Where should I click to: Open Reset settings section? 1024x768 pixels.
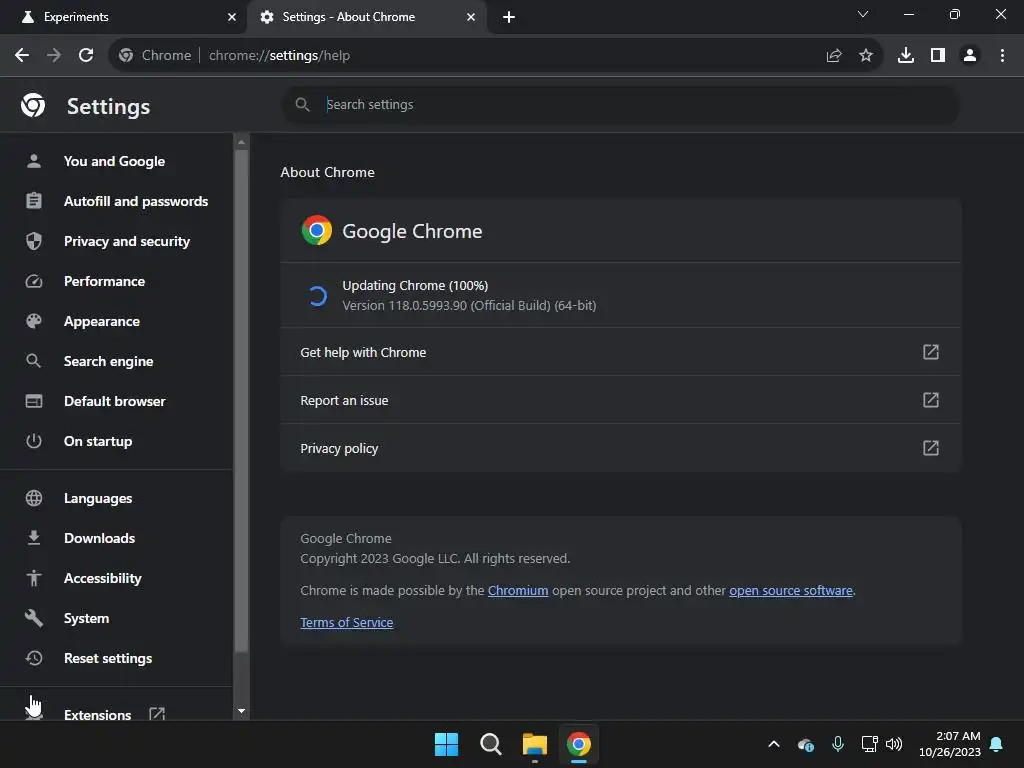[x=114, y=658]
